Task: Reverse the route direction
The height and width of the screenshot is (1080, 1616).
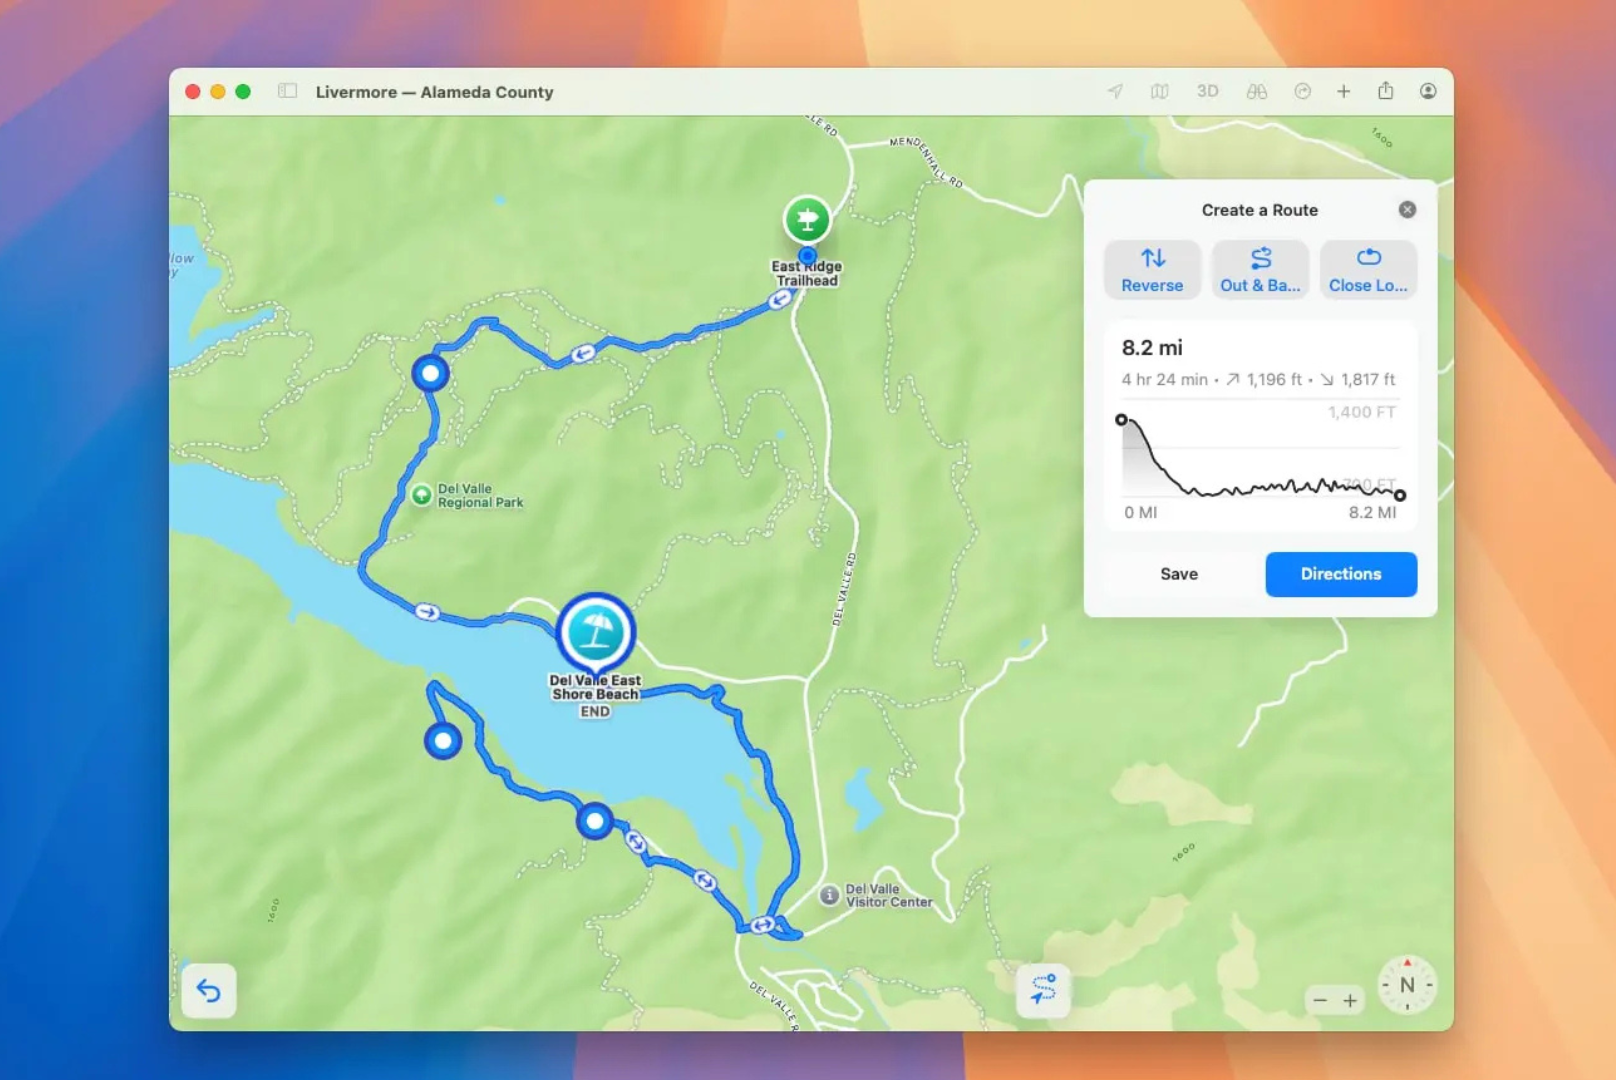Action: click(1152, 269)
